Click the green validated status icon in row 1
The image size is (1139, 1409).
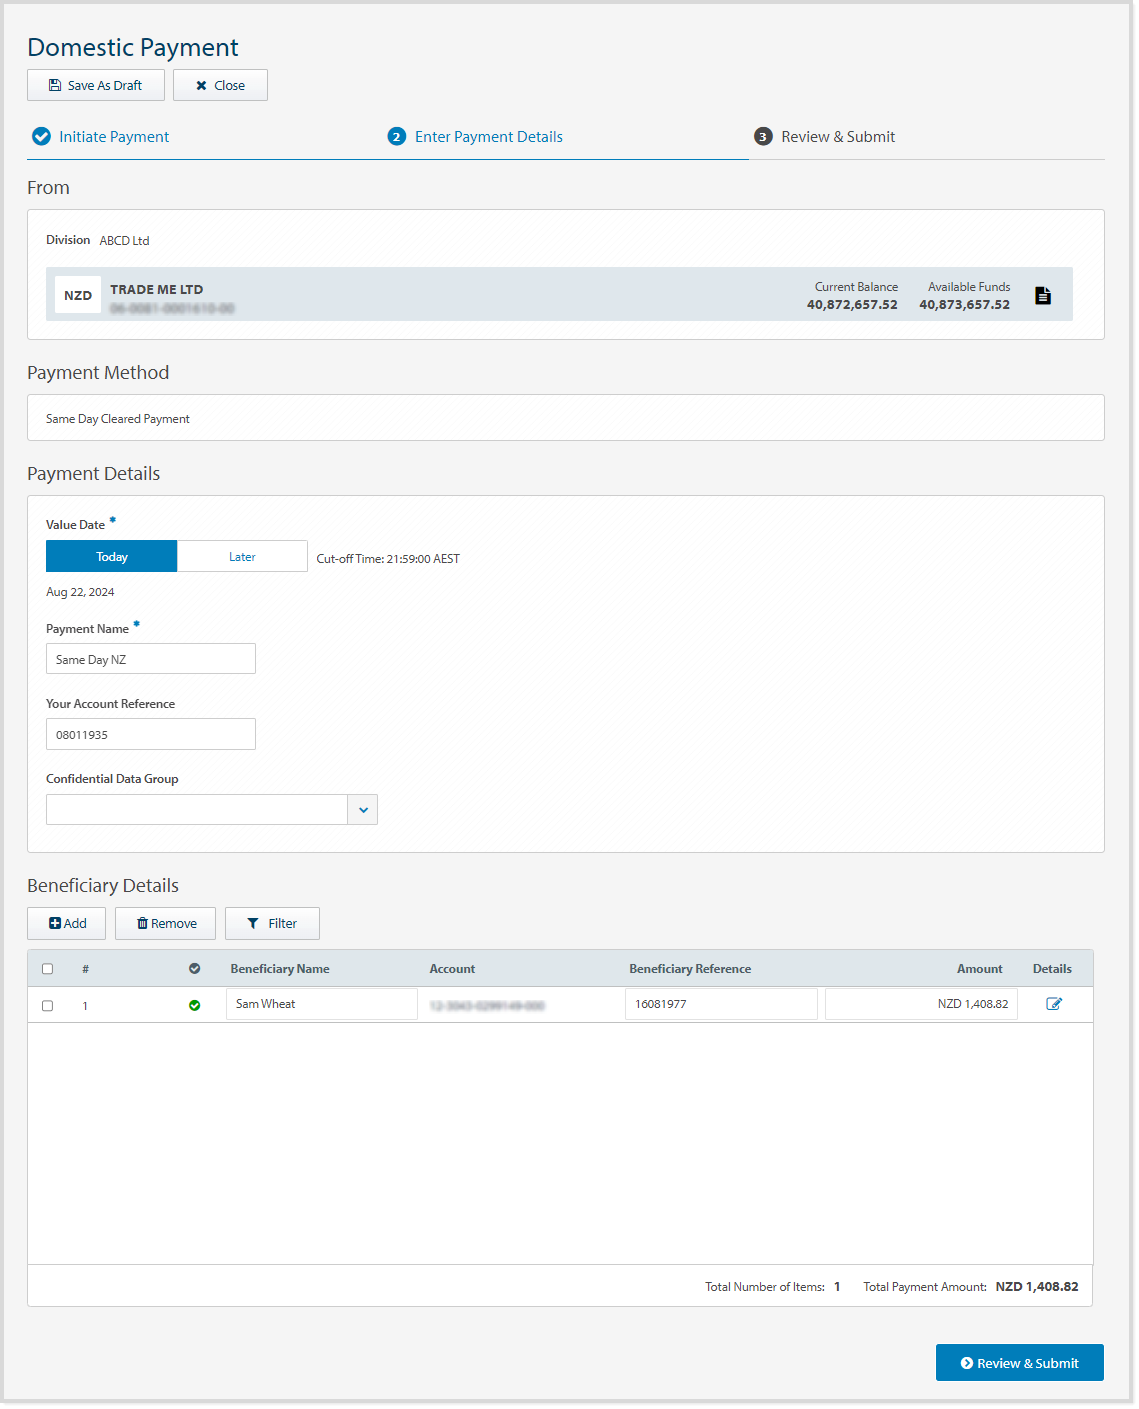[194, 1006]
